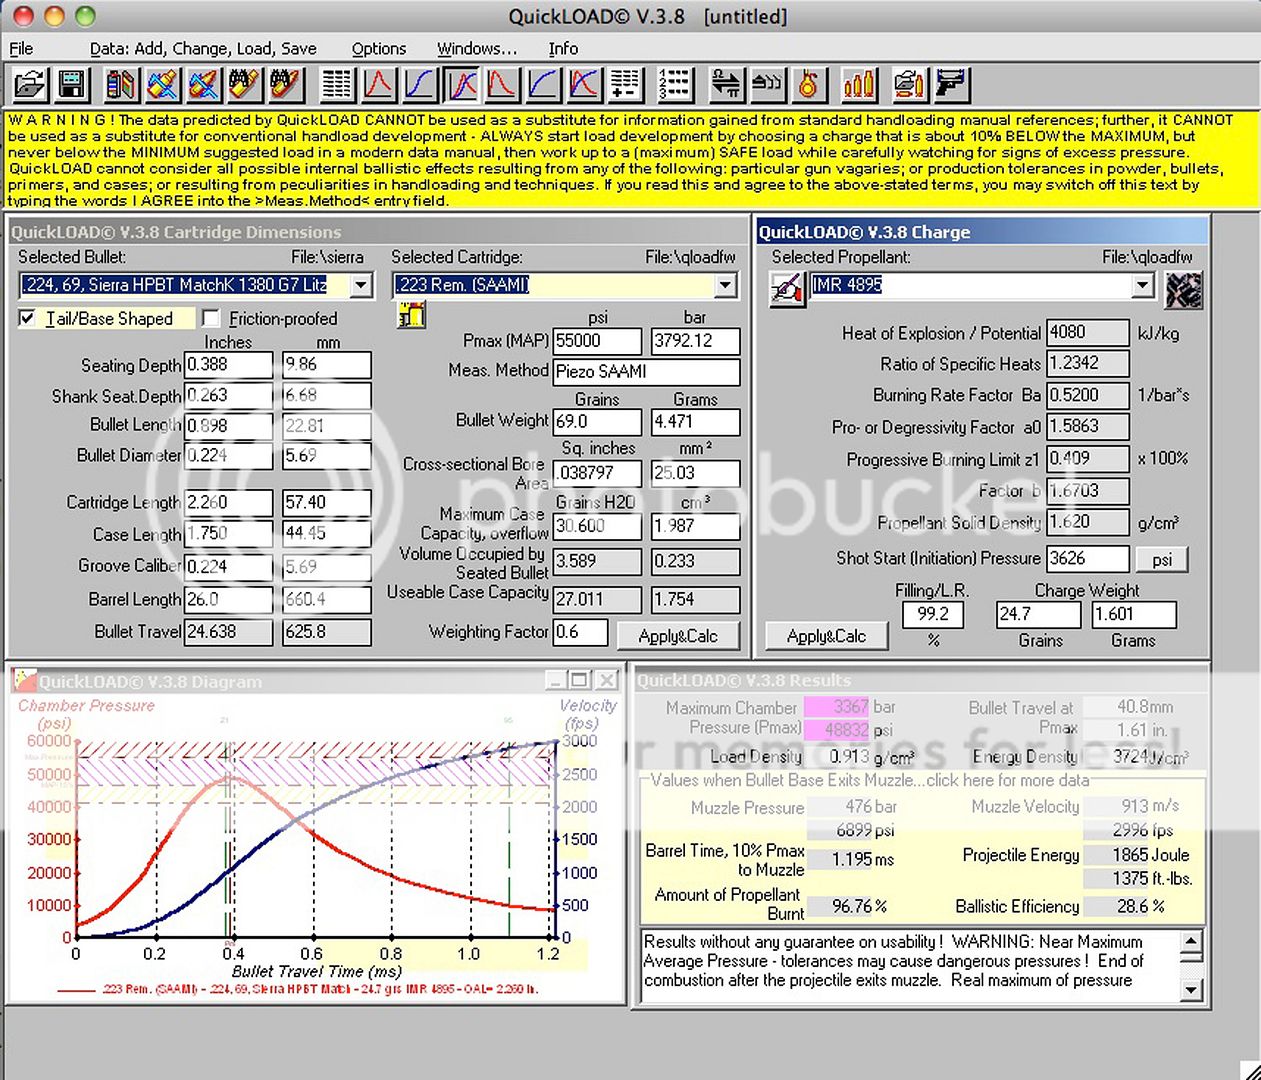Click the '48832 psi' maximum chamber pressure value
This screenshot has width=1261, height=1080.
point(859,730)
